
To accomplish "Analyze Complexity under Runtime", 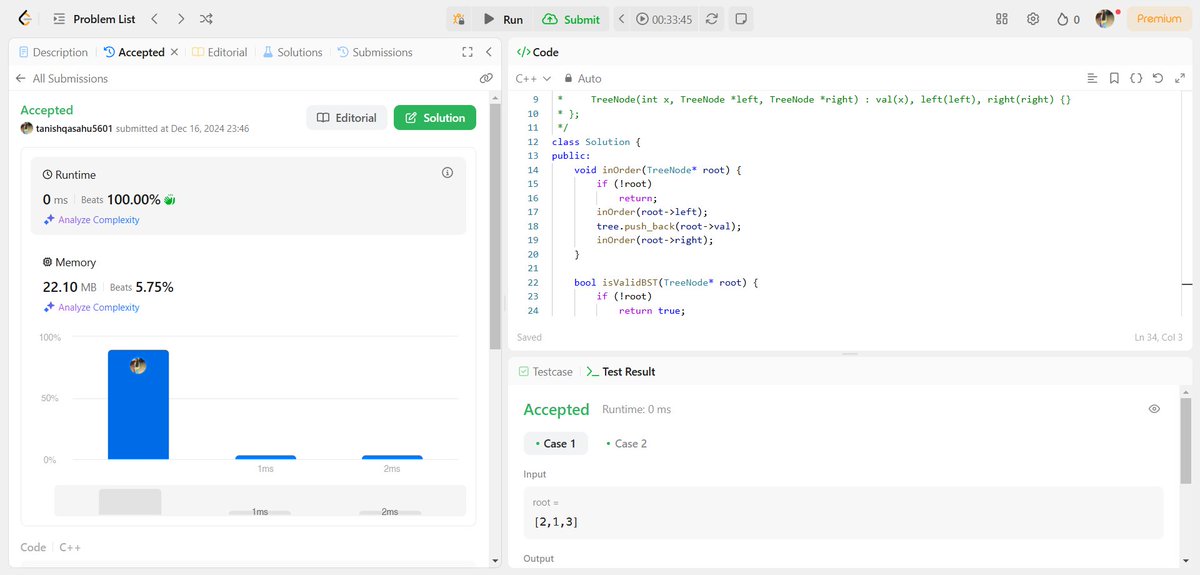I will 91,220.
